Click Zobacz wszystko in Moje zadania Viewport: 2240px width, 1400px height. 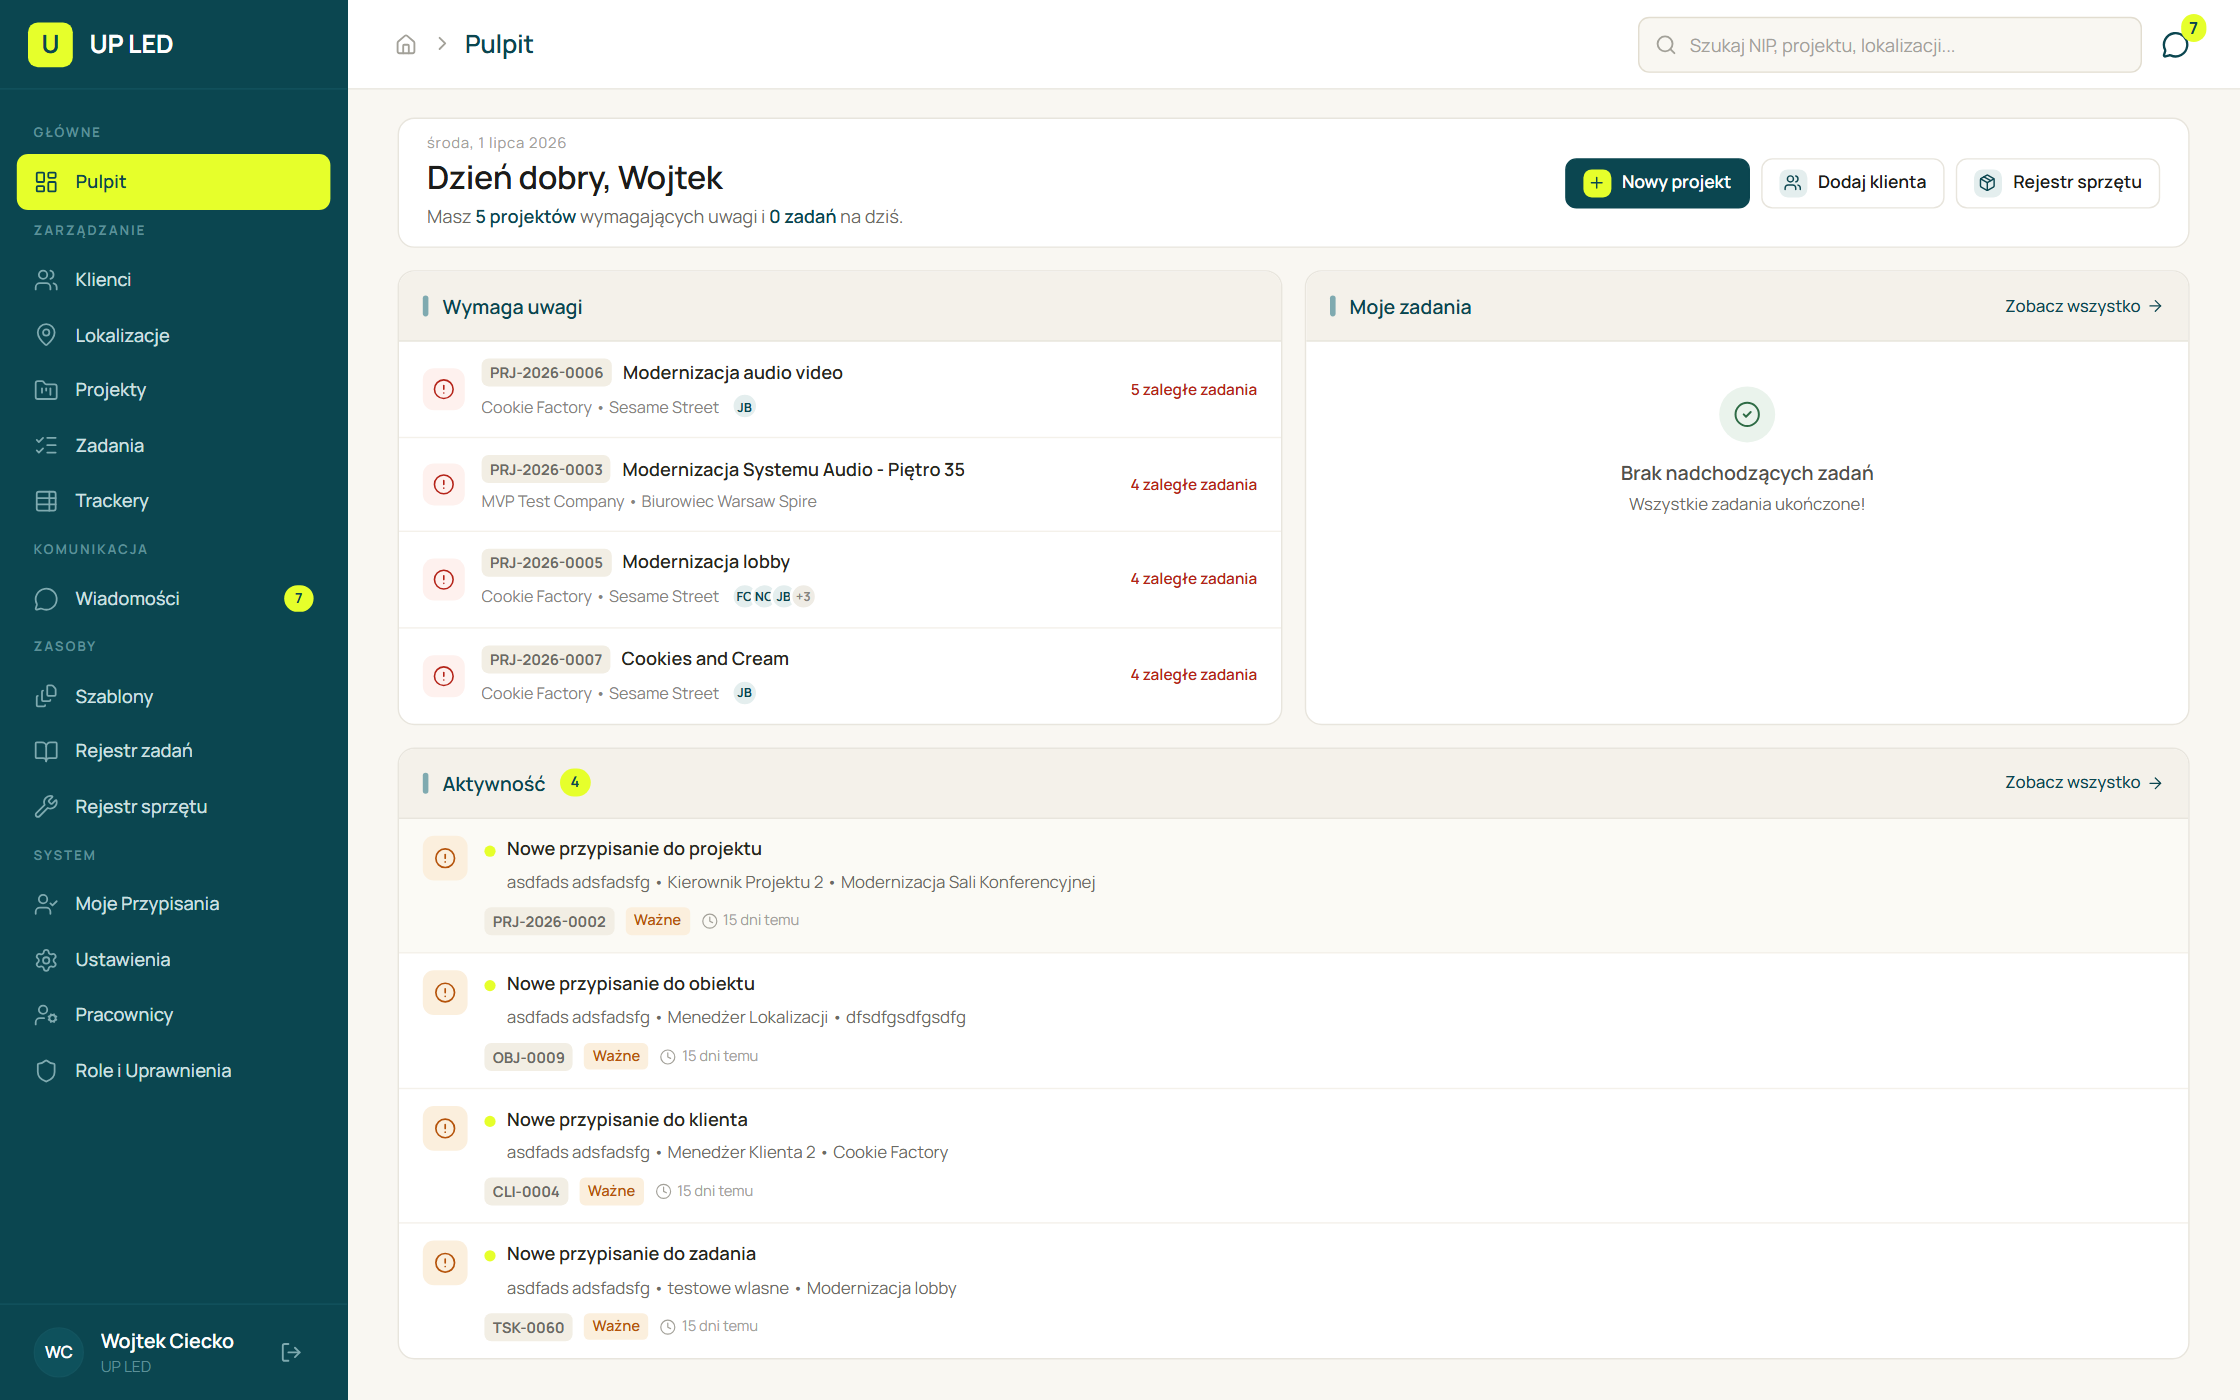pos(2083,306)
